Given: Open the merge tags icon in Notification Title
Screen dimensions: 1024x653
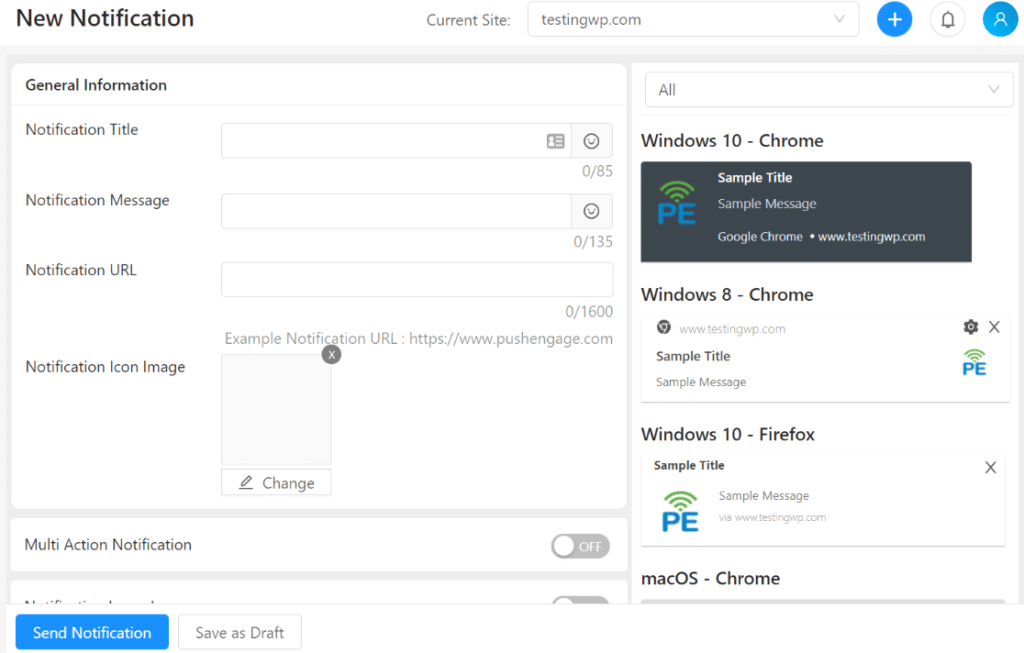Looking at the screenshot, I should coord(556,141).
